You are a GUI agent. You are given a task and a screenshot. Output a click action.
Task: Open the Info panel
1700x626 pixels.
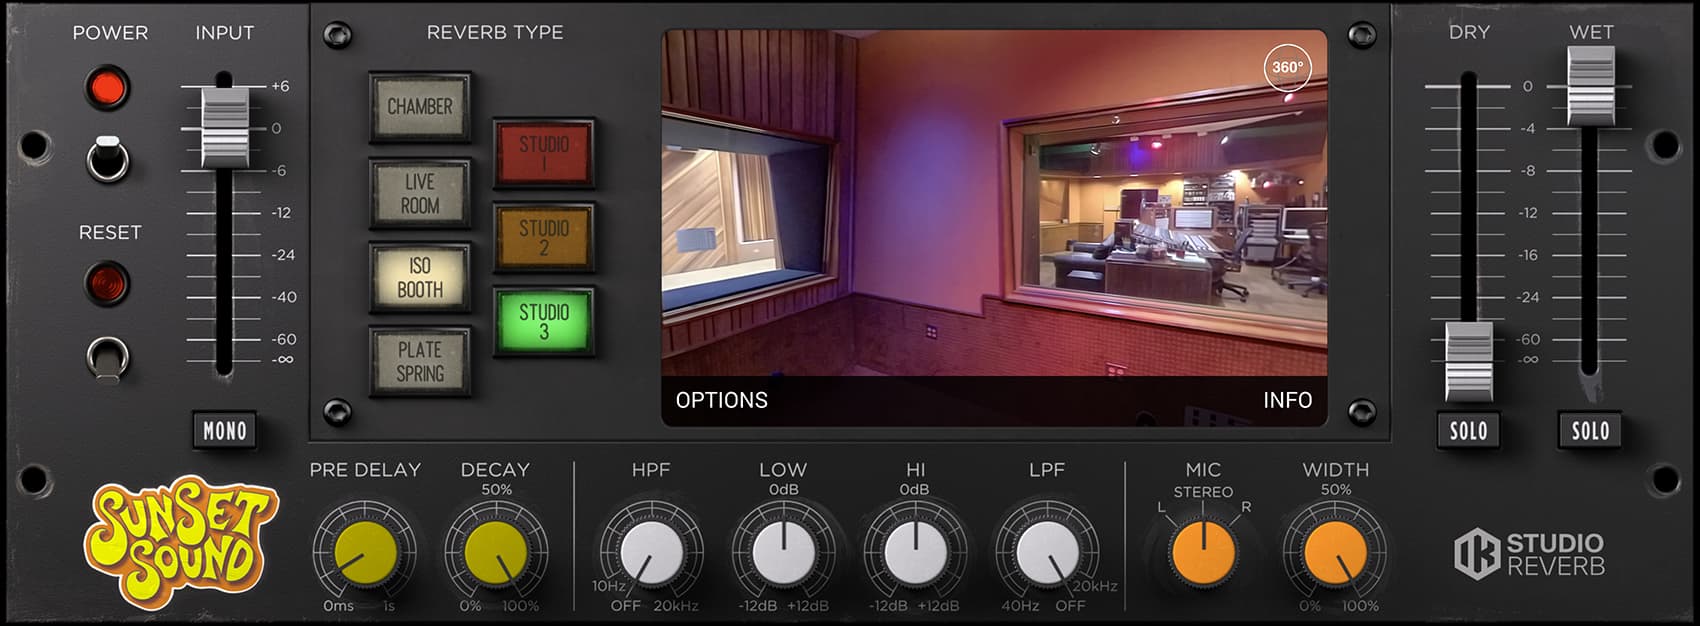(x=1287, y=400)
